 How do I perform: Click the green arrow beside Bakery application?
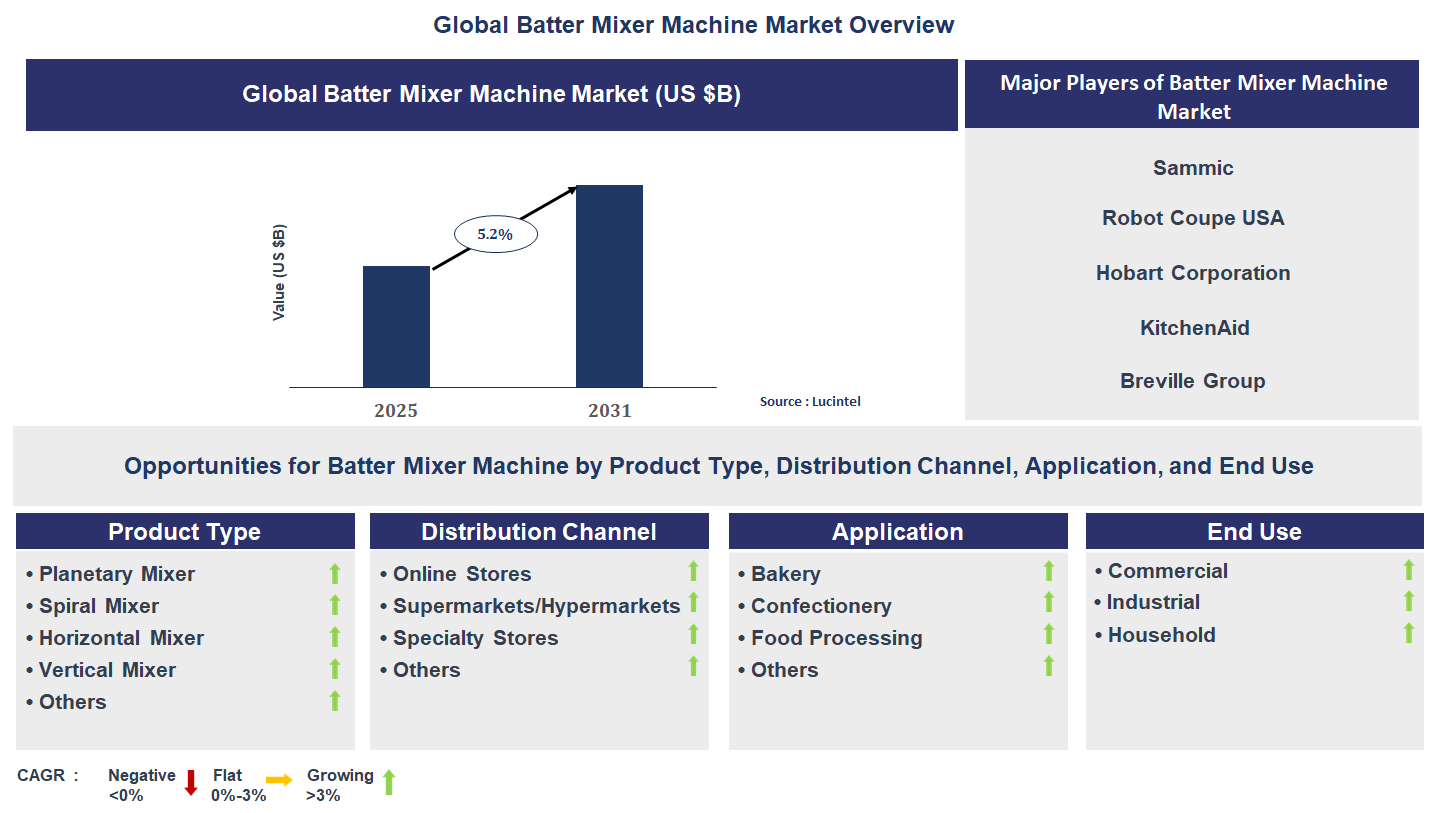[1048, 571]
